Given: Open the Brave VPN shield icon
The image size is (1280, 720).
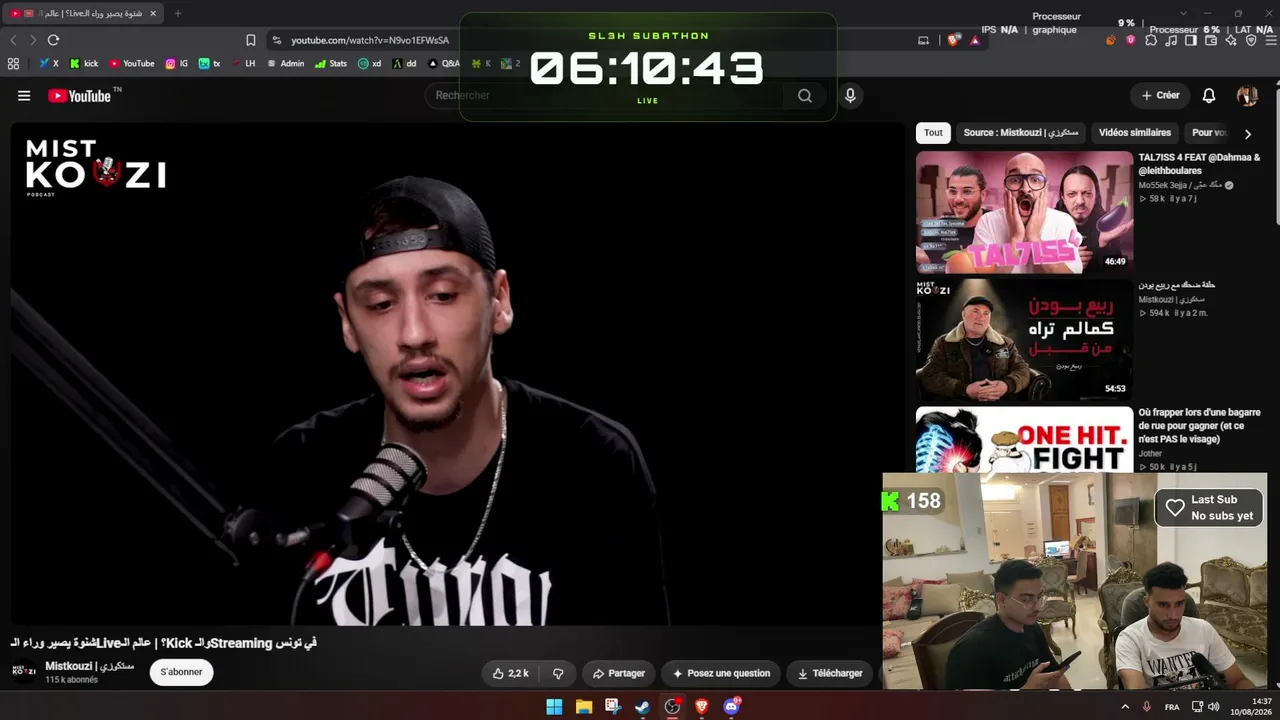Looking at the screenshot, I should [1251, 40].
